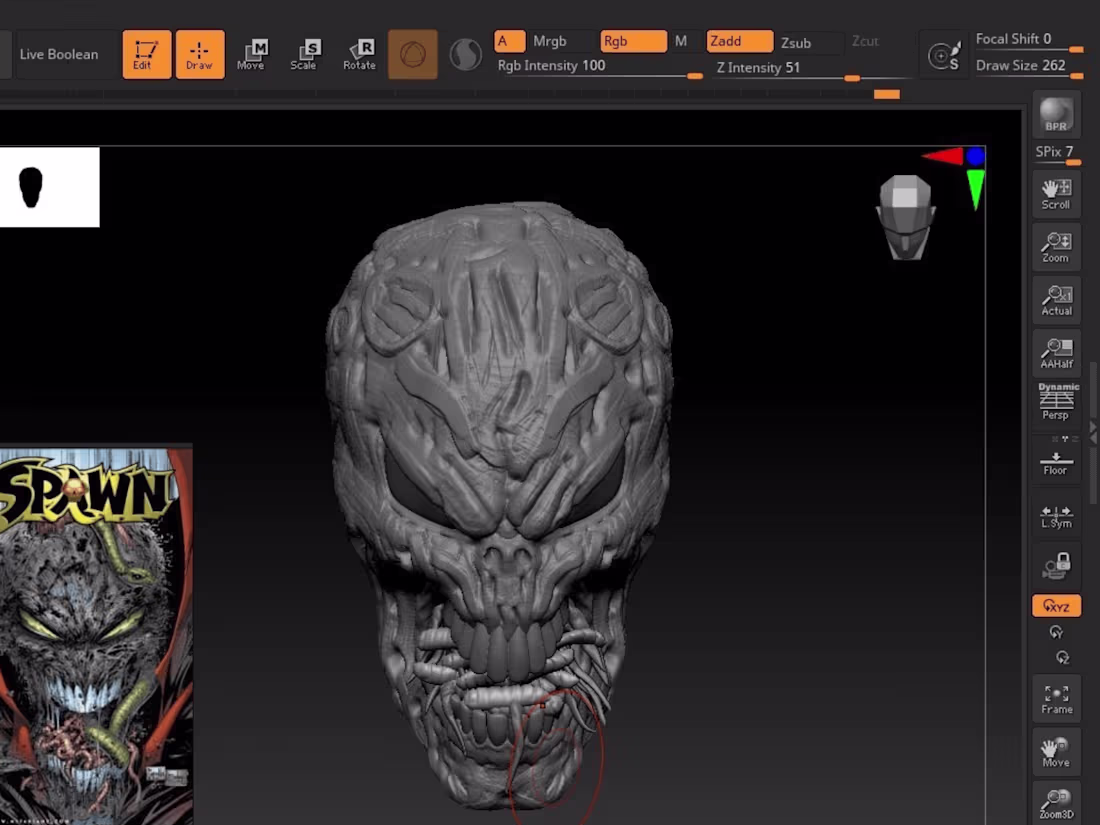This screenshot has height=825, width=1100.
Task: Toggle Edit mode on
Action: pyautogui.click(x=146, y=54)
